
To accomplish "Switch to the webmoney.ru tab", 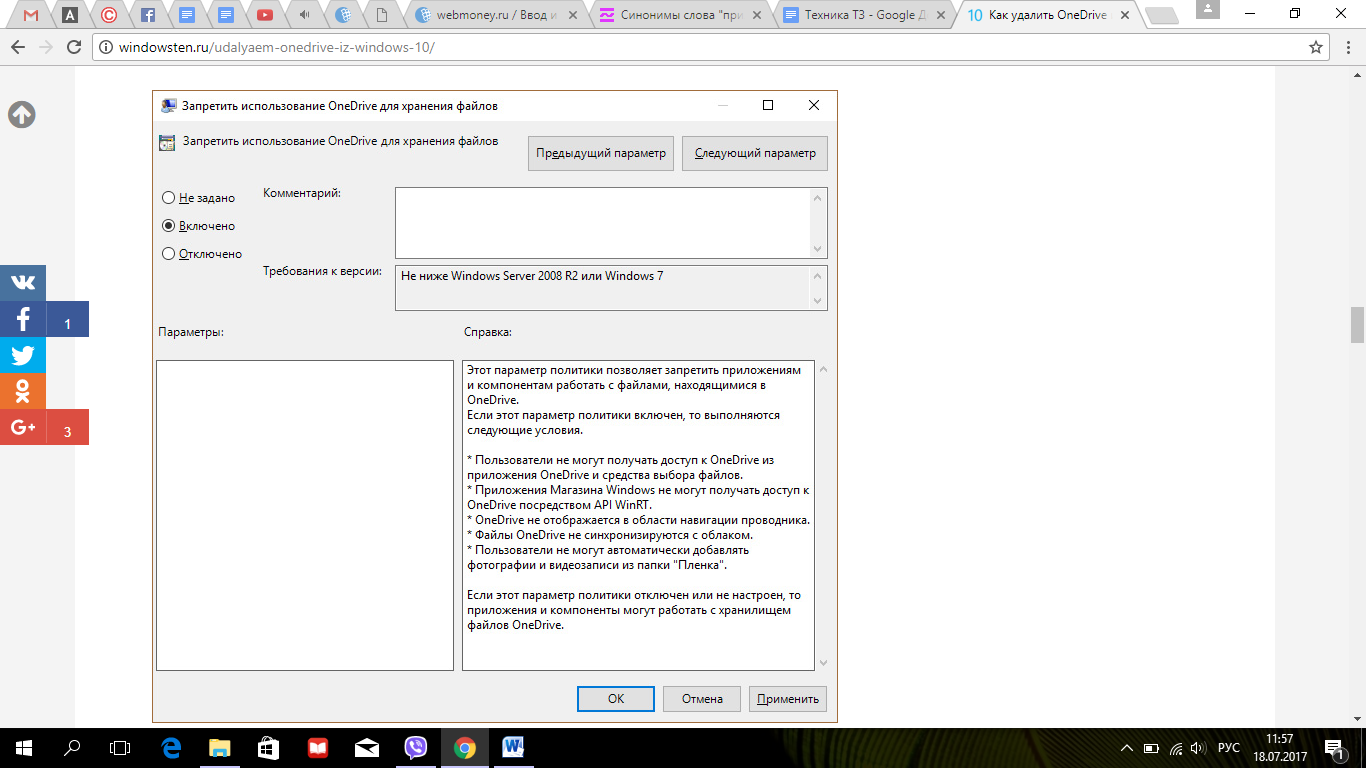I will click(495, 15).
